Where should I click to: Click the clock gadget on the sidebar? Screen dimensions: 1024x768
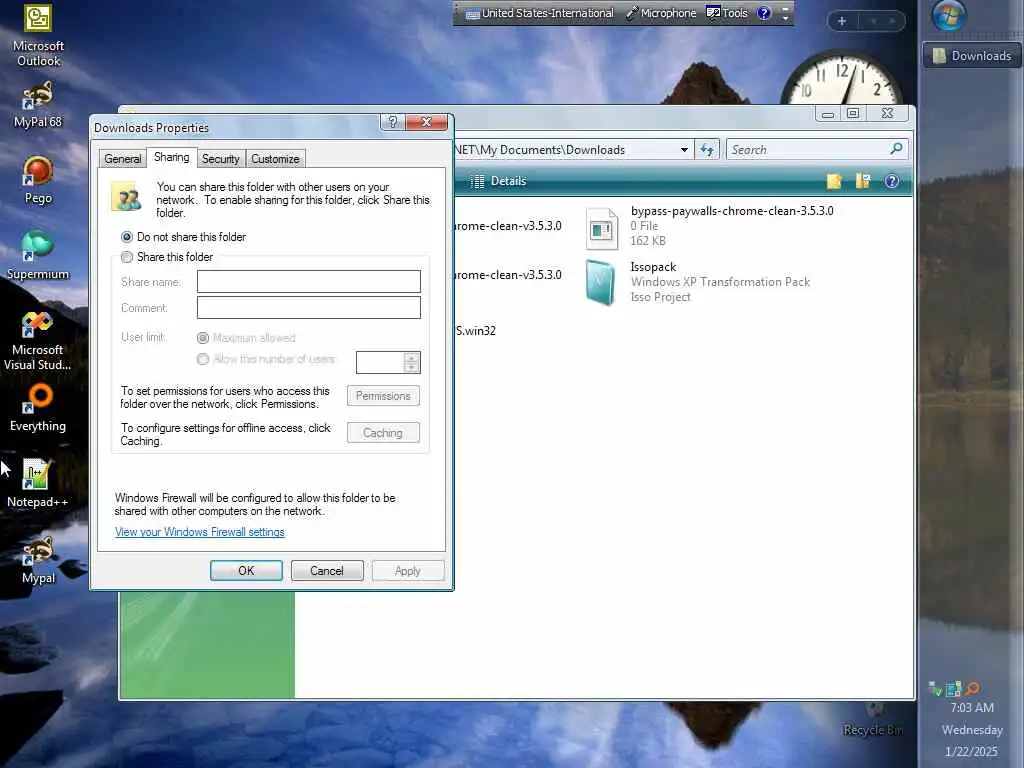pyautogui.click(x=842, y=77)
